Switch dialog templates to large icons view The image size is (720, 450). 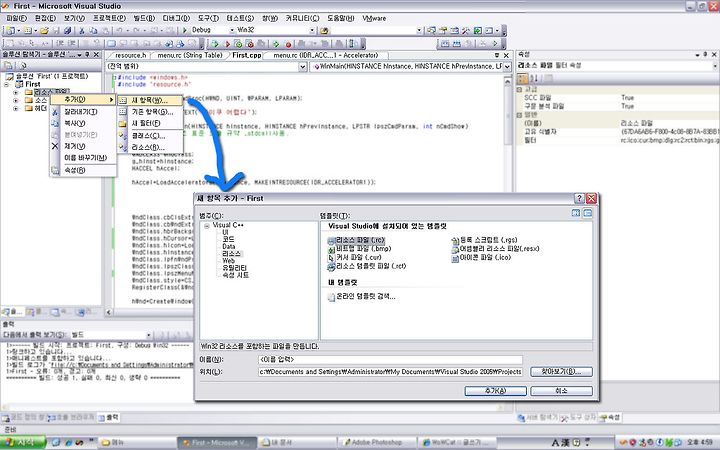pyautogui.click(x=576, y=213)
